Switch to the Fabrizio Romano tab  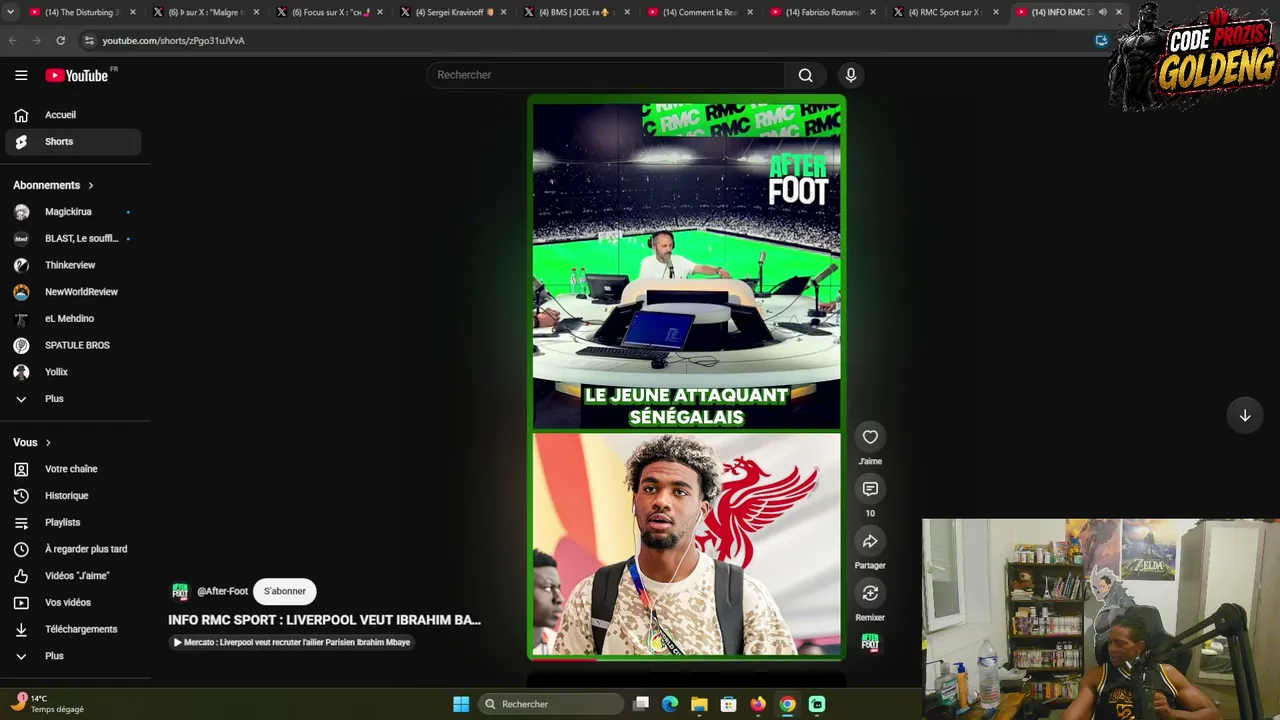tap(823, 12)
